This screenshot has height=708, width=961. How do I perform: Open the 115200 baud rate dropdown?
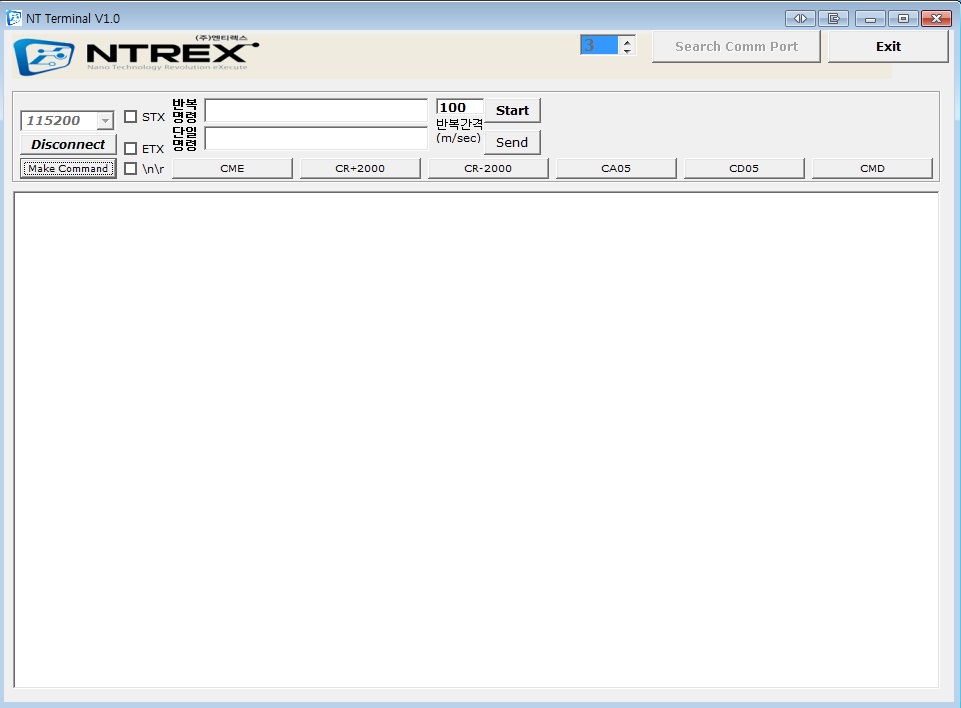click(x=105, y=121)
